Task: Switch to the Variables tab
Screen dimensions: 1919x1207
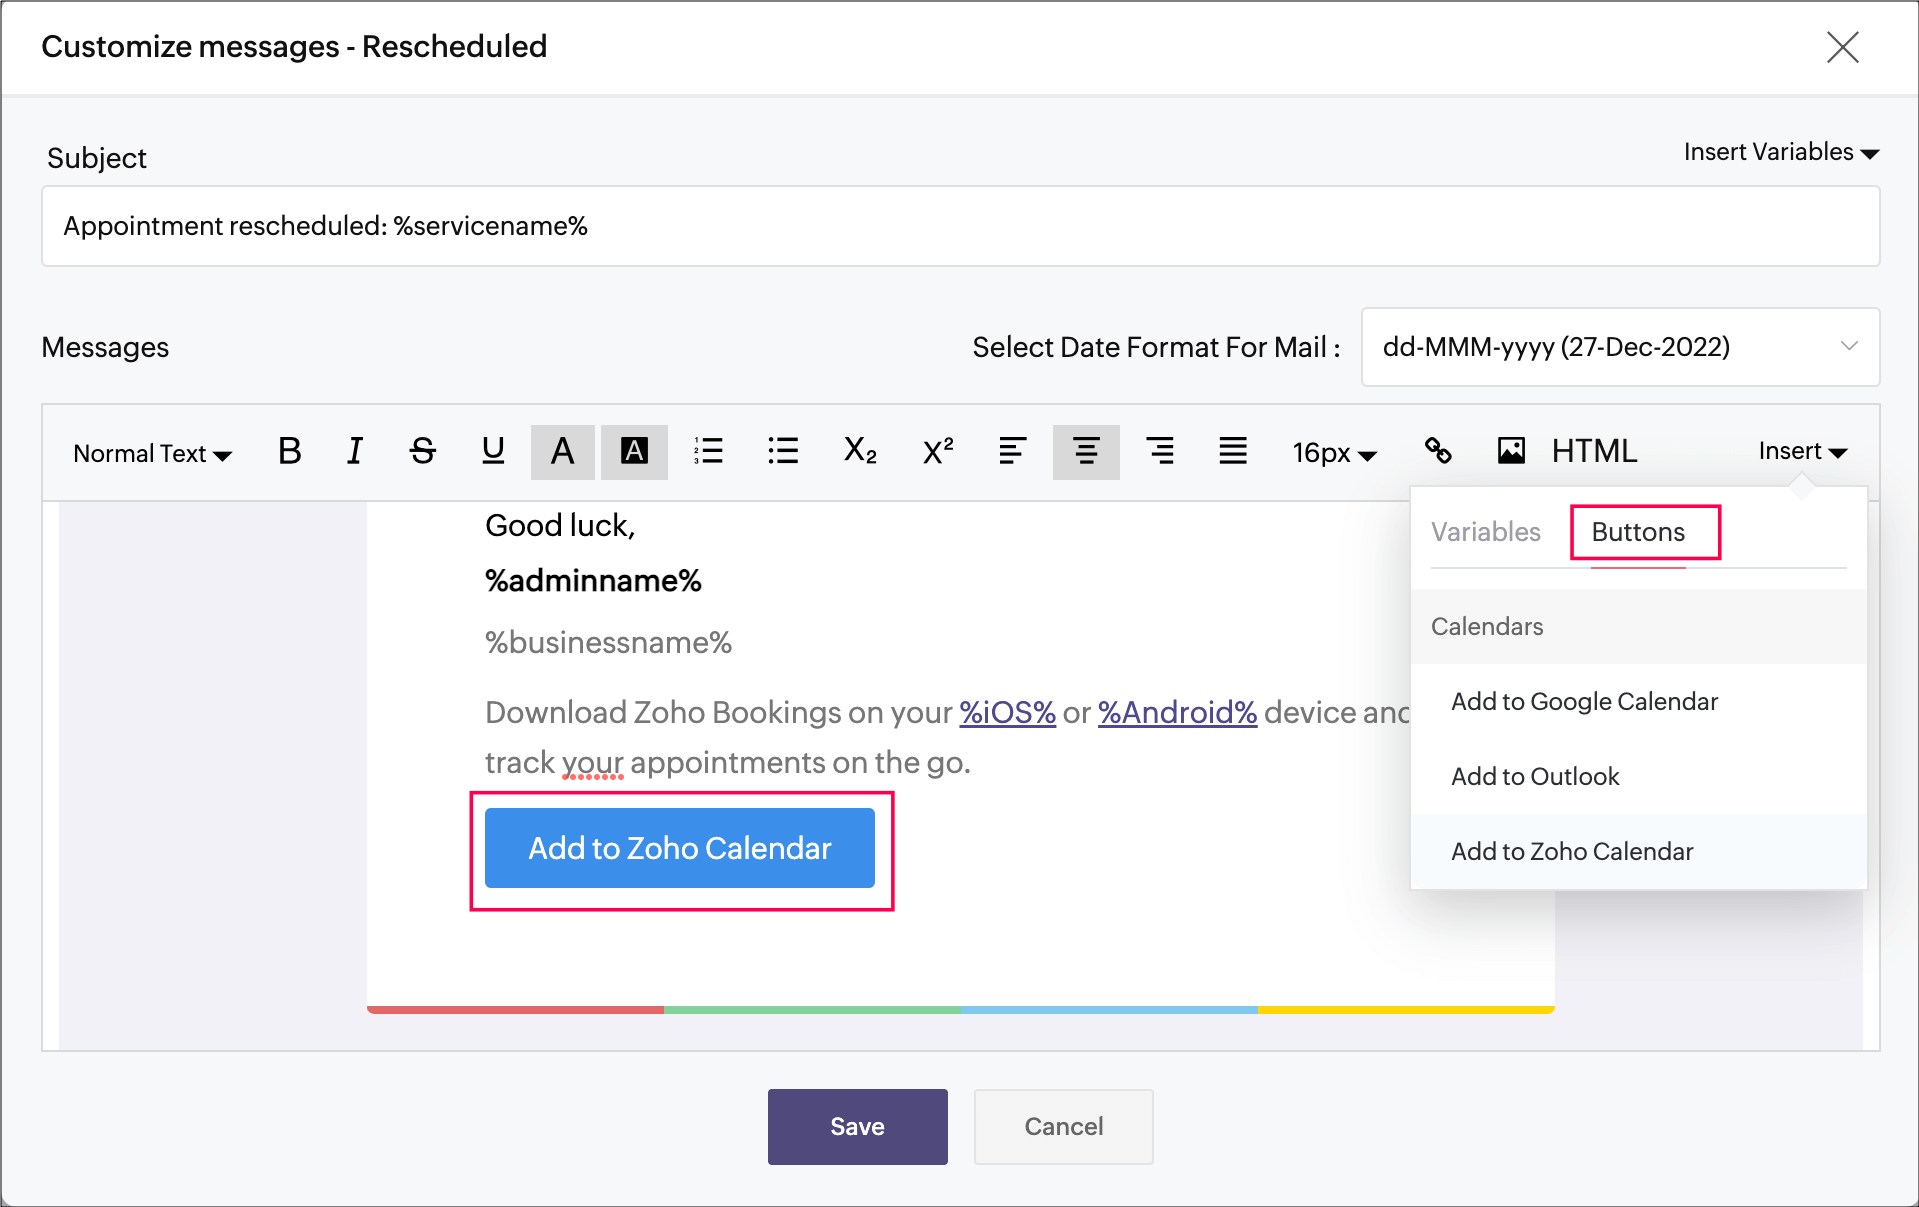Action: (x=1485, y=532)
